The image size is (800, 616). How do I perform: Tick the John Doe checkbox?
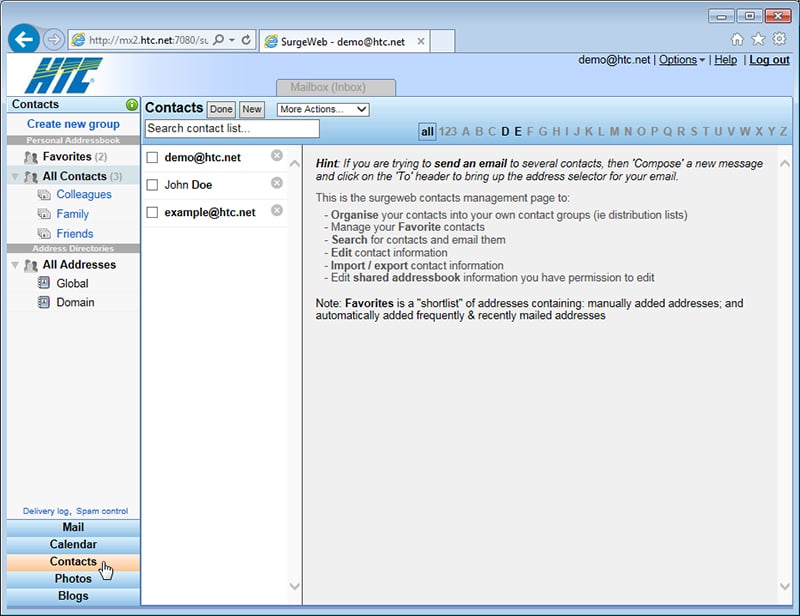(x=152, y=185)
